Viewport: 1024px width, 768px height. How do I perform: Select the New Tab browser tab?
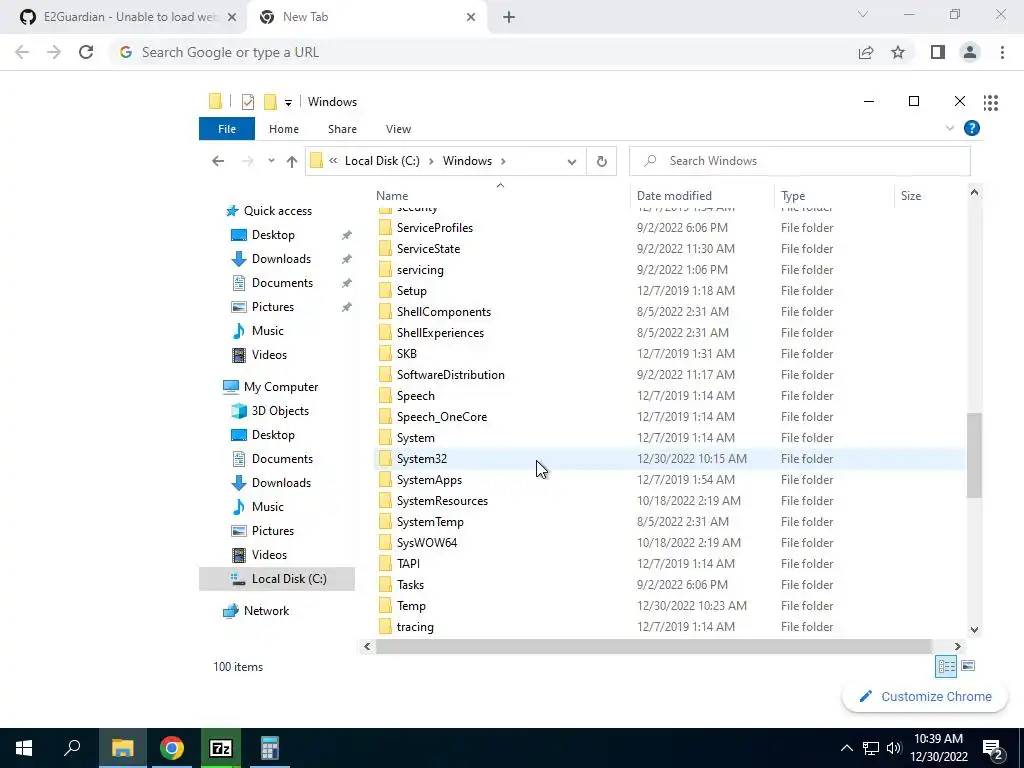(366, 17)
